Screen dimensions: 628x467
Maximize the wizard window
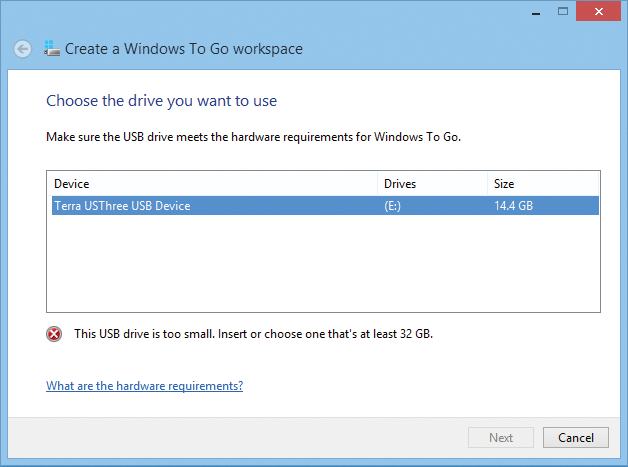[x=563, y=12]
